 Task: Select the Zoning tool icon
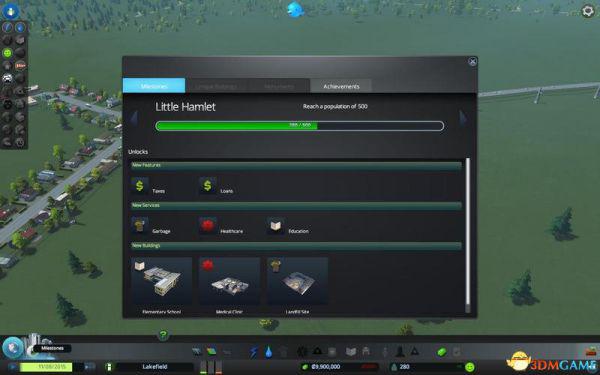point(212,351)
